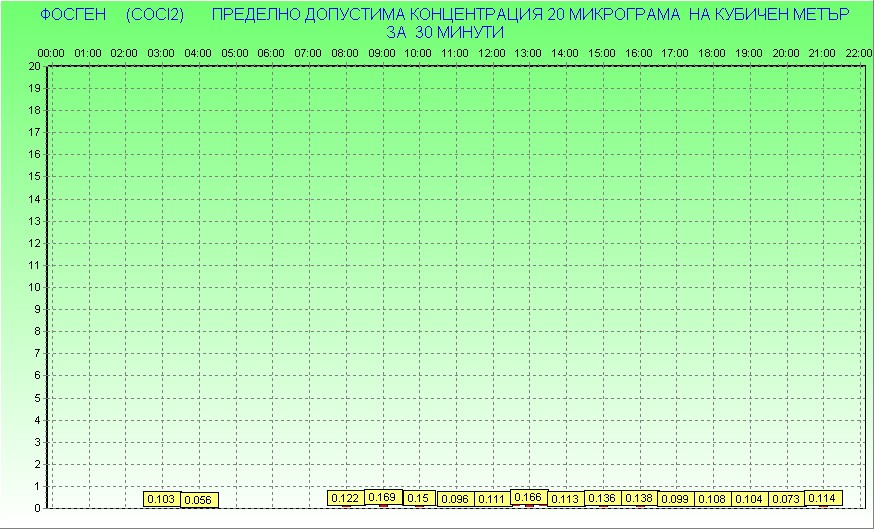The image size is (874, 529).
Task: Select the 10 mark on Y axis
Action: tap(35, 287)
